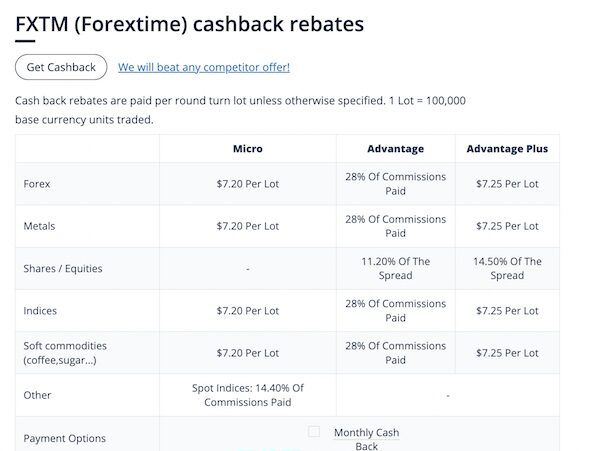Click the Monthly Cash Back underlined label
This screenshot has width=600, height=451.
[x=366, y=439]
